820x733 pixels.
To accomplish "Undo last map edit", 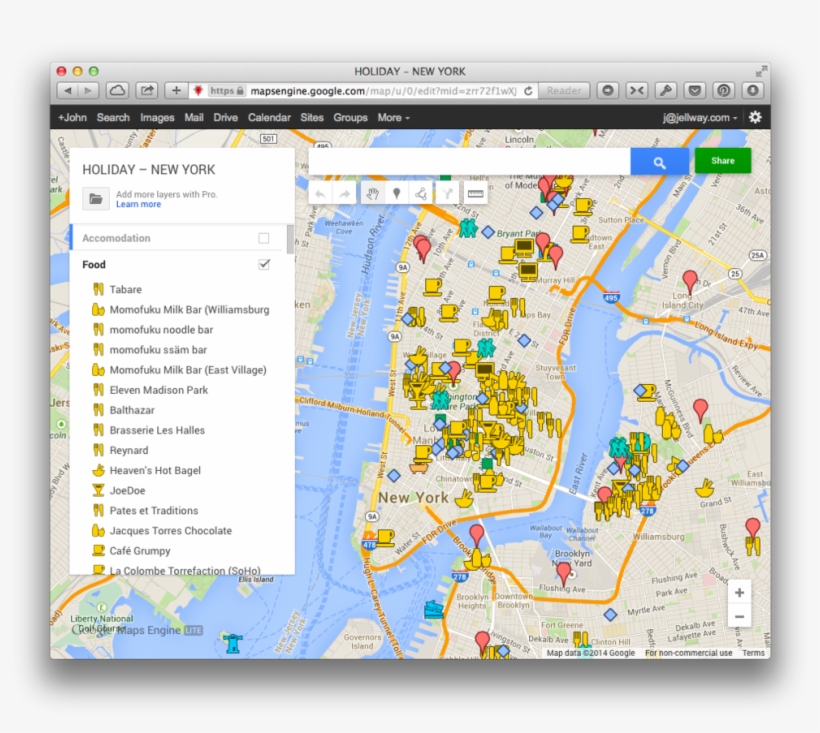I will (x=321, y=194).
